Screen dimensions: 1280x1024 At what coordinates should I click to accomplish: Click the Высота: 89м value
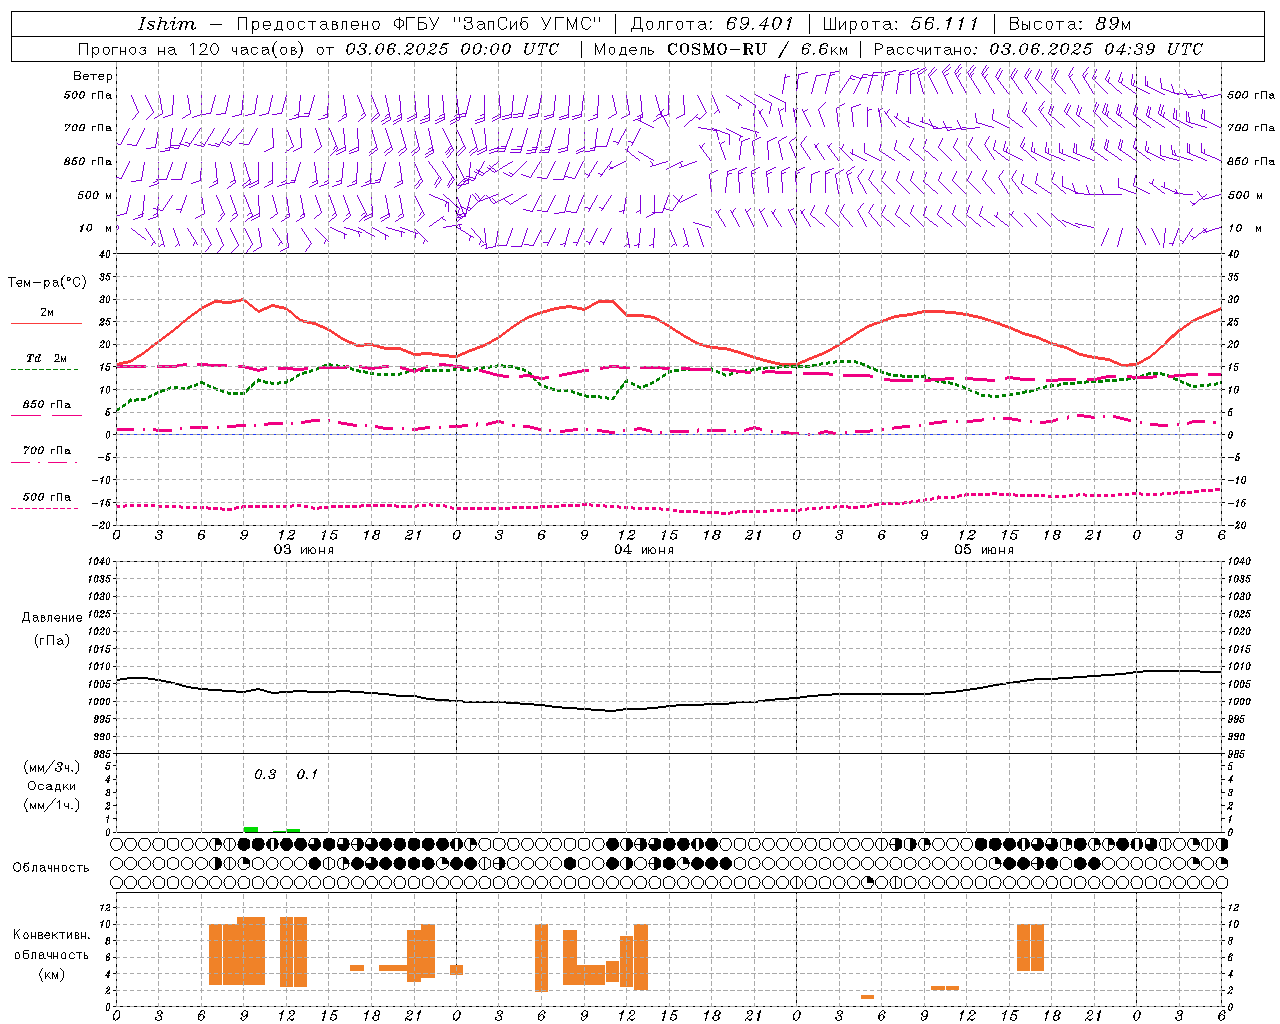coord(1070,24)
